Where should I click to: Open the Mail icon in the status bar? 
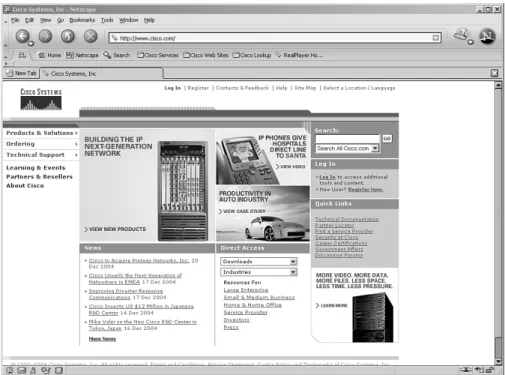pyautogui.click(x=21, y=370)
